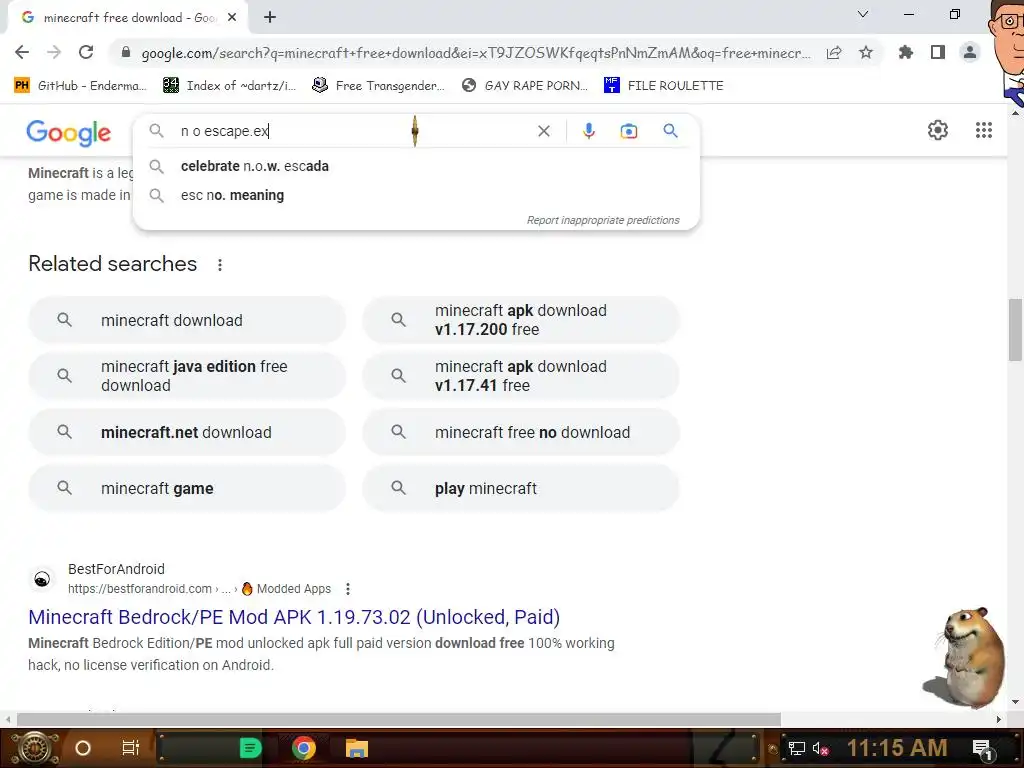Screen dimensions: 1024x768
Task: Click the browser forward arrow
Action: [54, 52]
